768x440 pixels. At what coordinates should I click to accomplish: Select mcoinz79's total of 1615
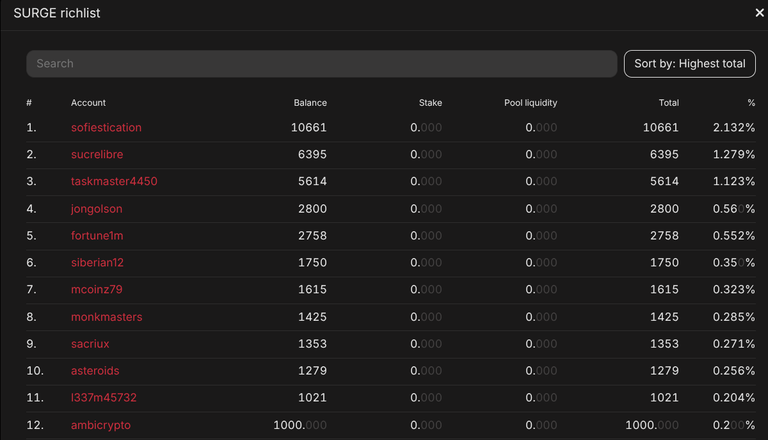[664, 290]
